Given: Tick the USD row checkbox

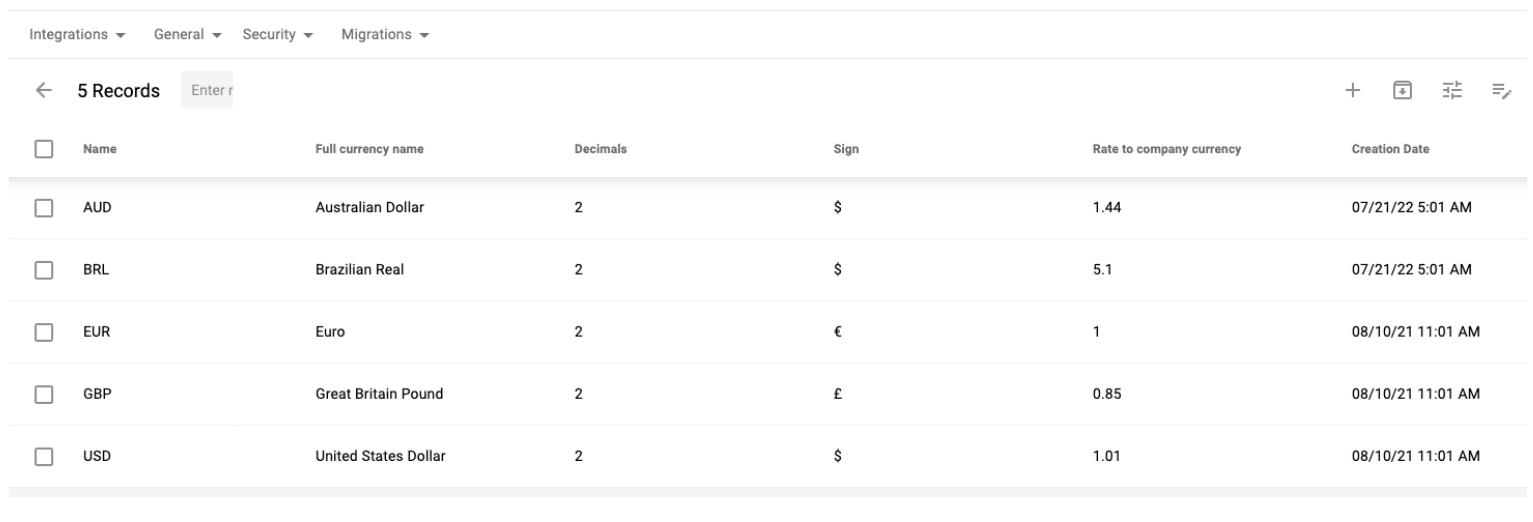Looking at the screenshot, I should (43, 457).
